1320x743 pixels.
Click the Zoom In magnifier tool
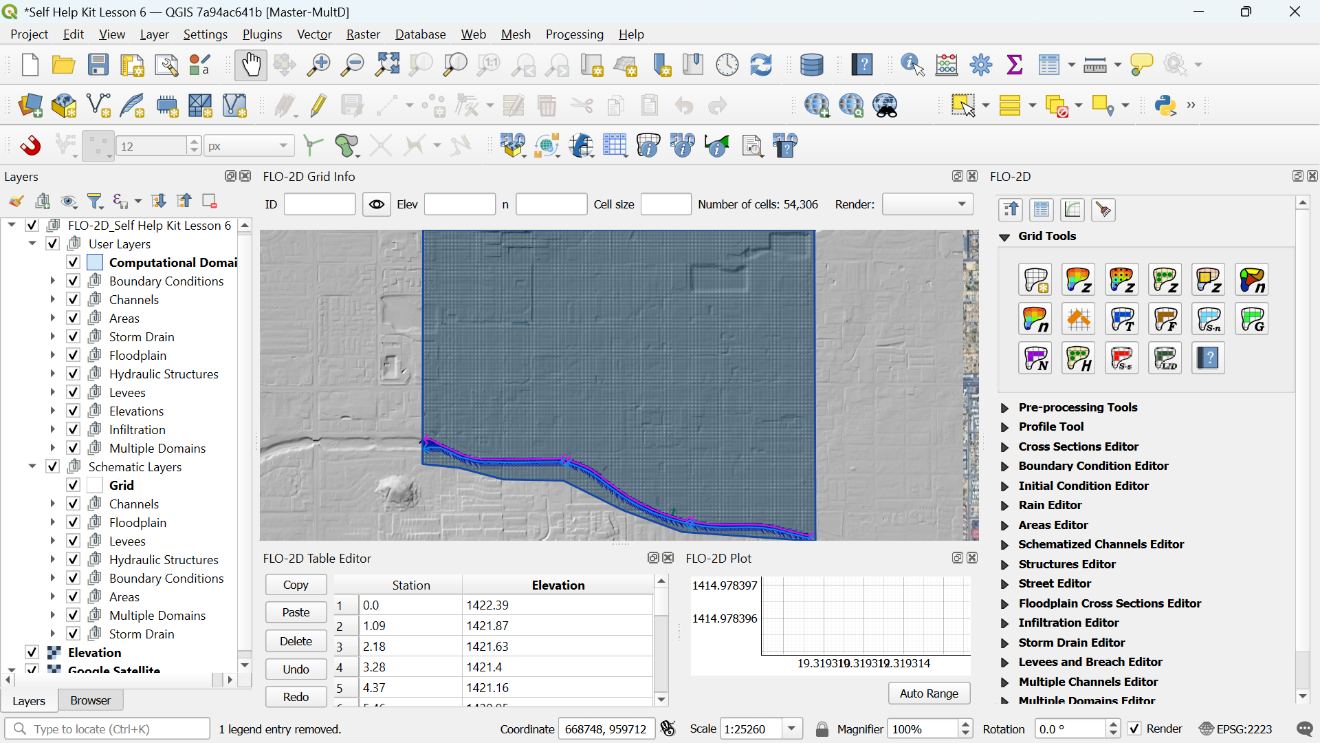(x=318, y=65)
